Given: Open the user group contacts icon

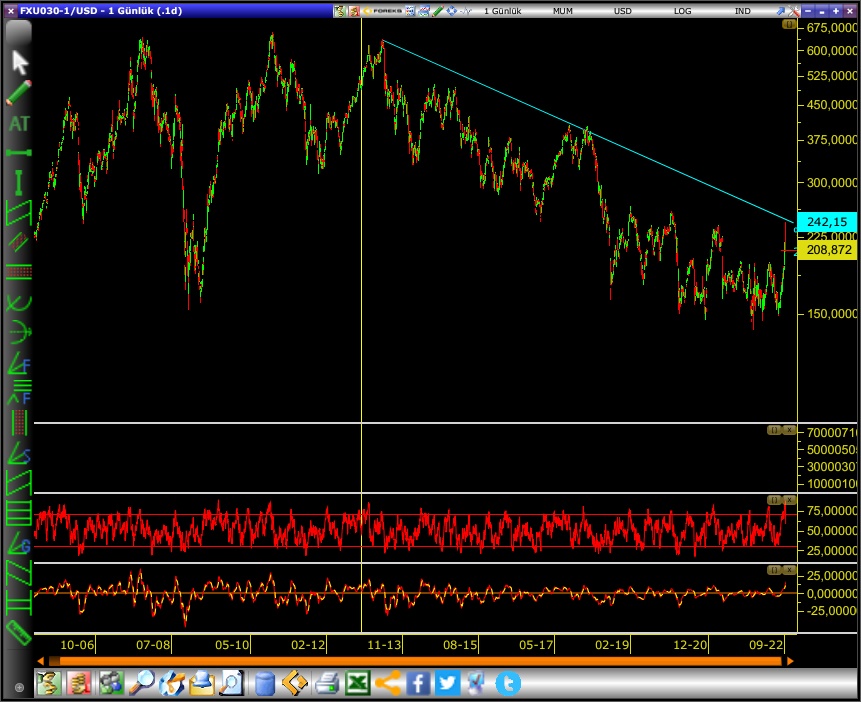Looking at the screenshot, I should point(111,683).
